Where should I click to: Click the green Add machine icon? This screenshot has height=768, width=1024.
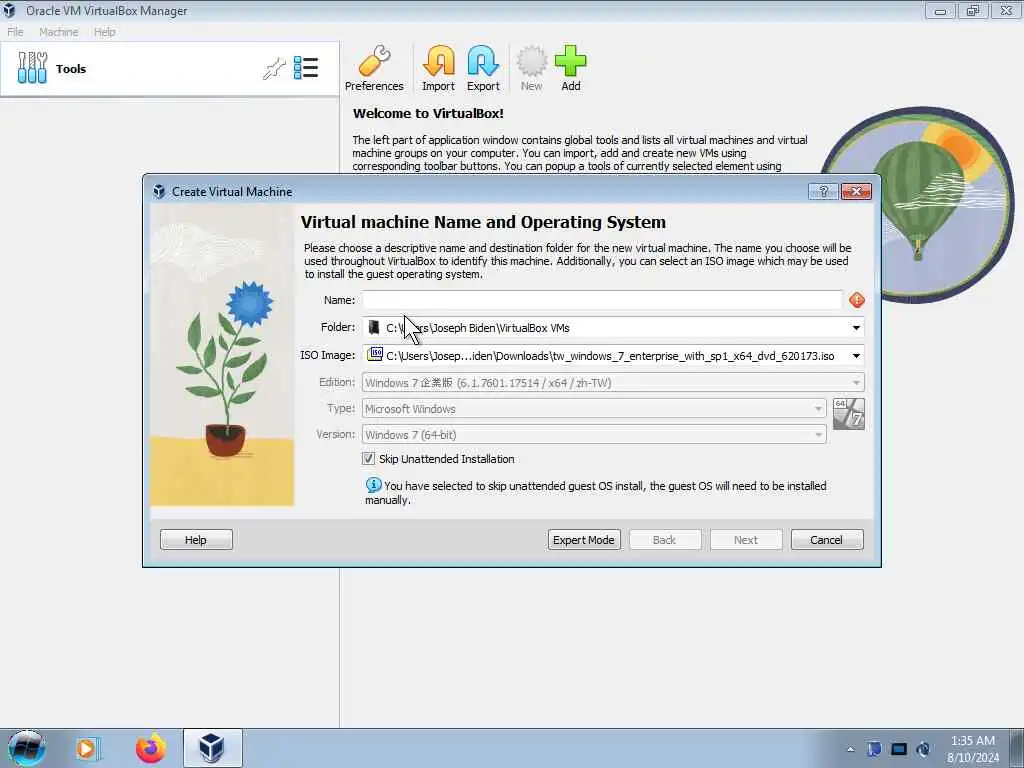[570, 69]
